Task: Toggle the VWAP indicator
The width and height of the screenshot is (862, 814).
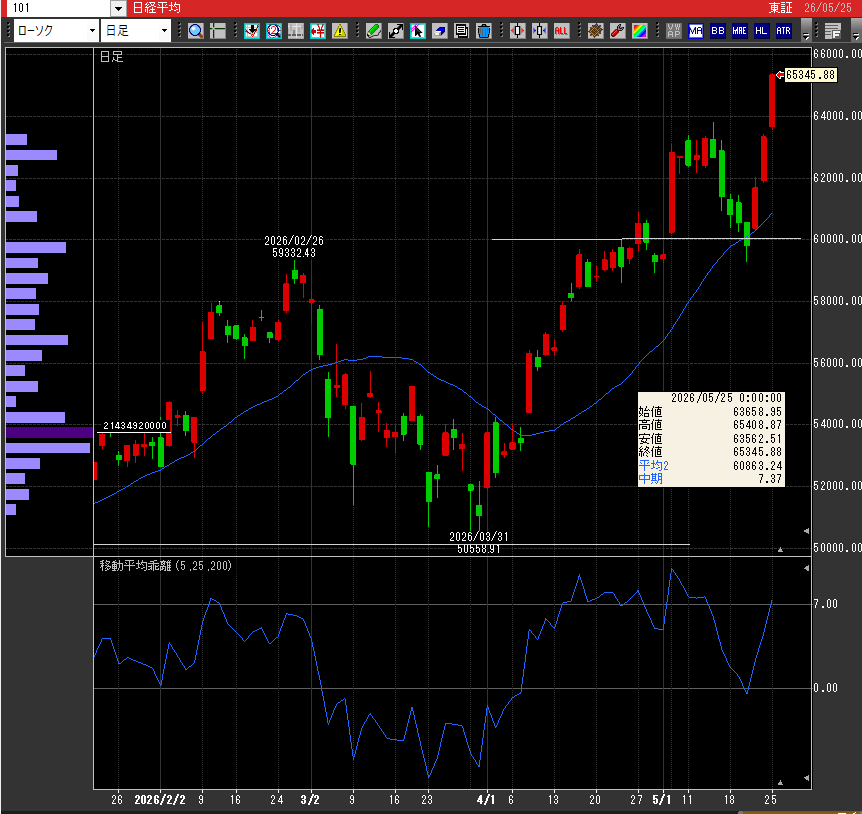Action: (x=674, y=31)
